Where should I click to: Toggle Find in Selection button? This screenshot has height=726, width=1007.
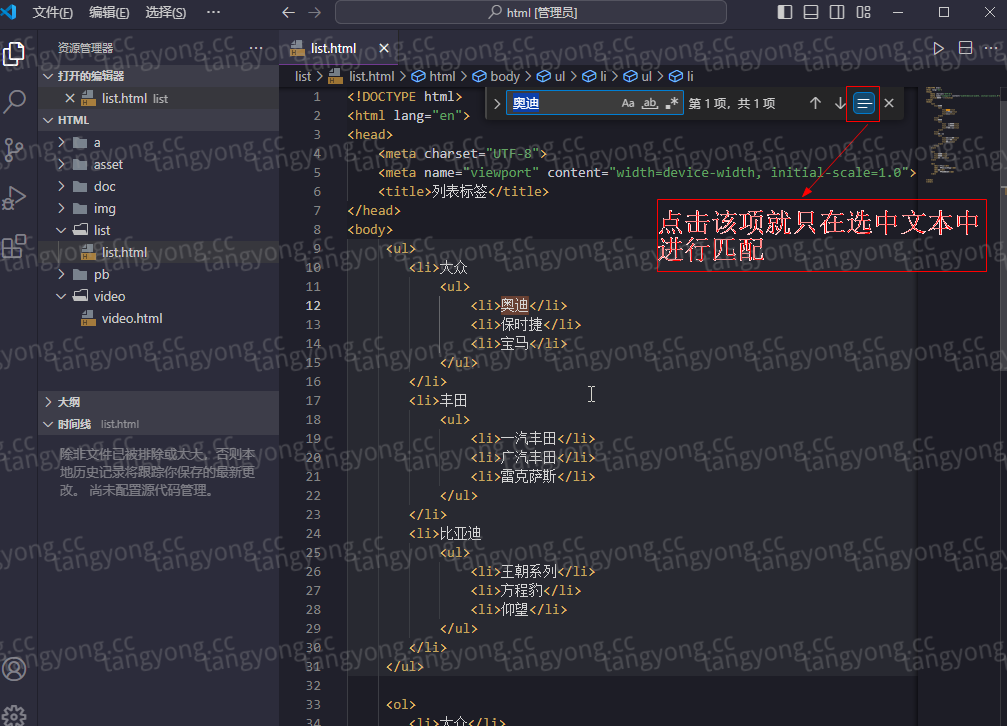point(864,103)
